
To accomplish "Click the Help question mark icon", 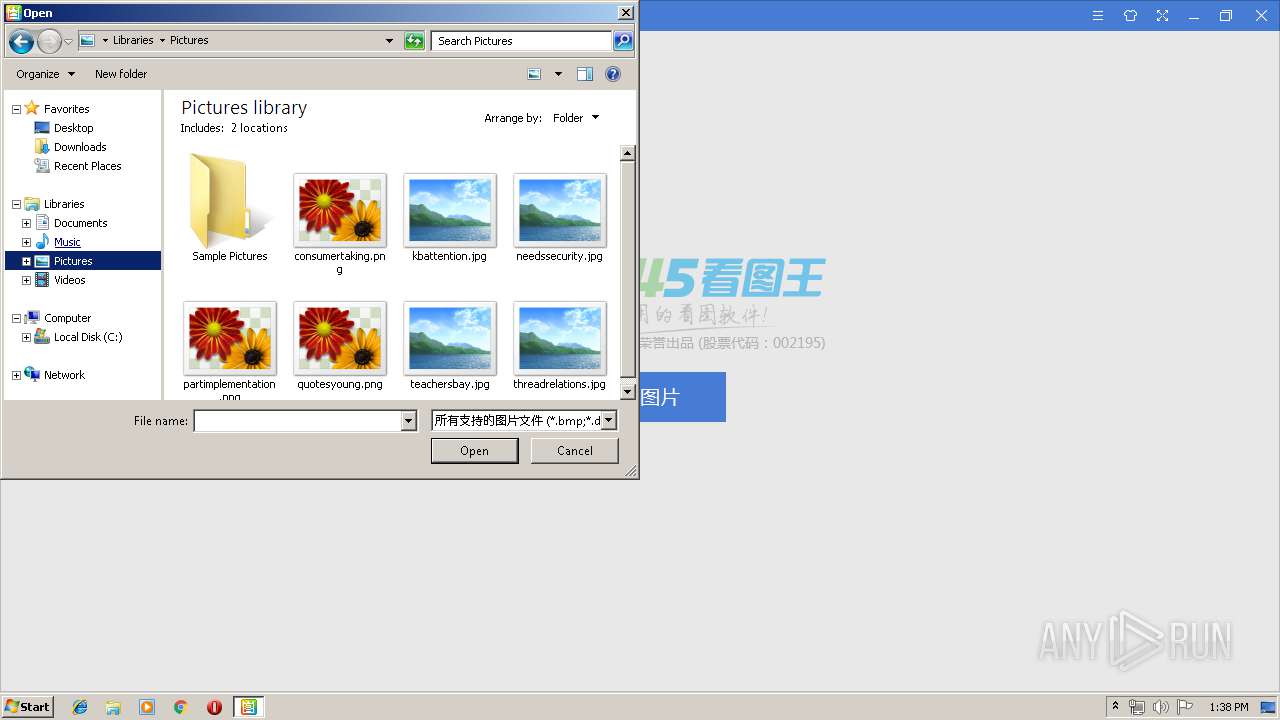I will (x=613, y=74).
